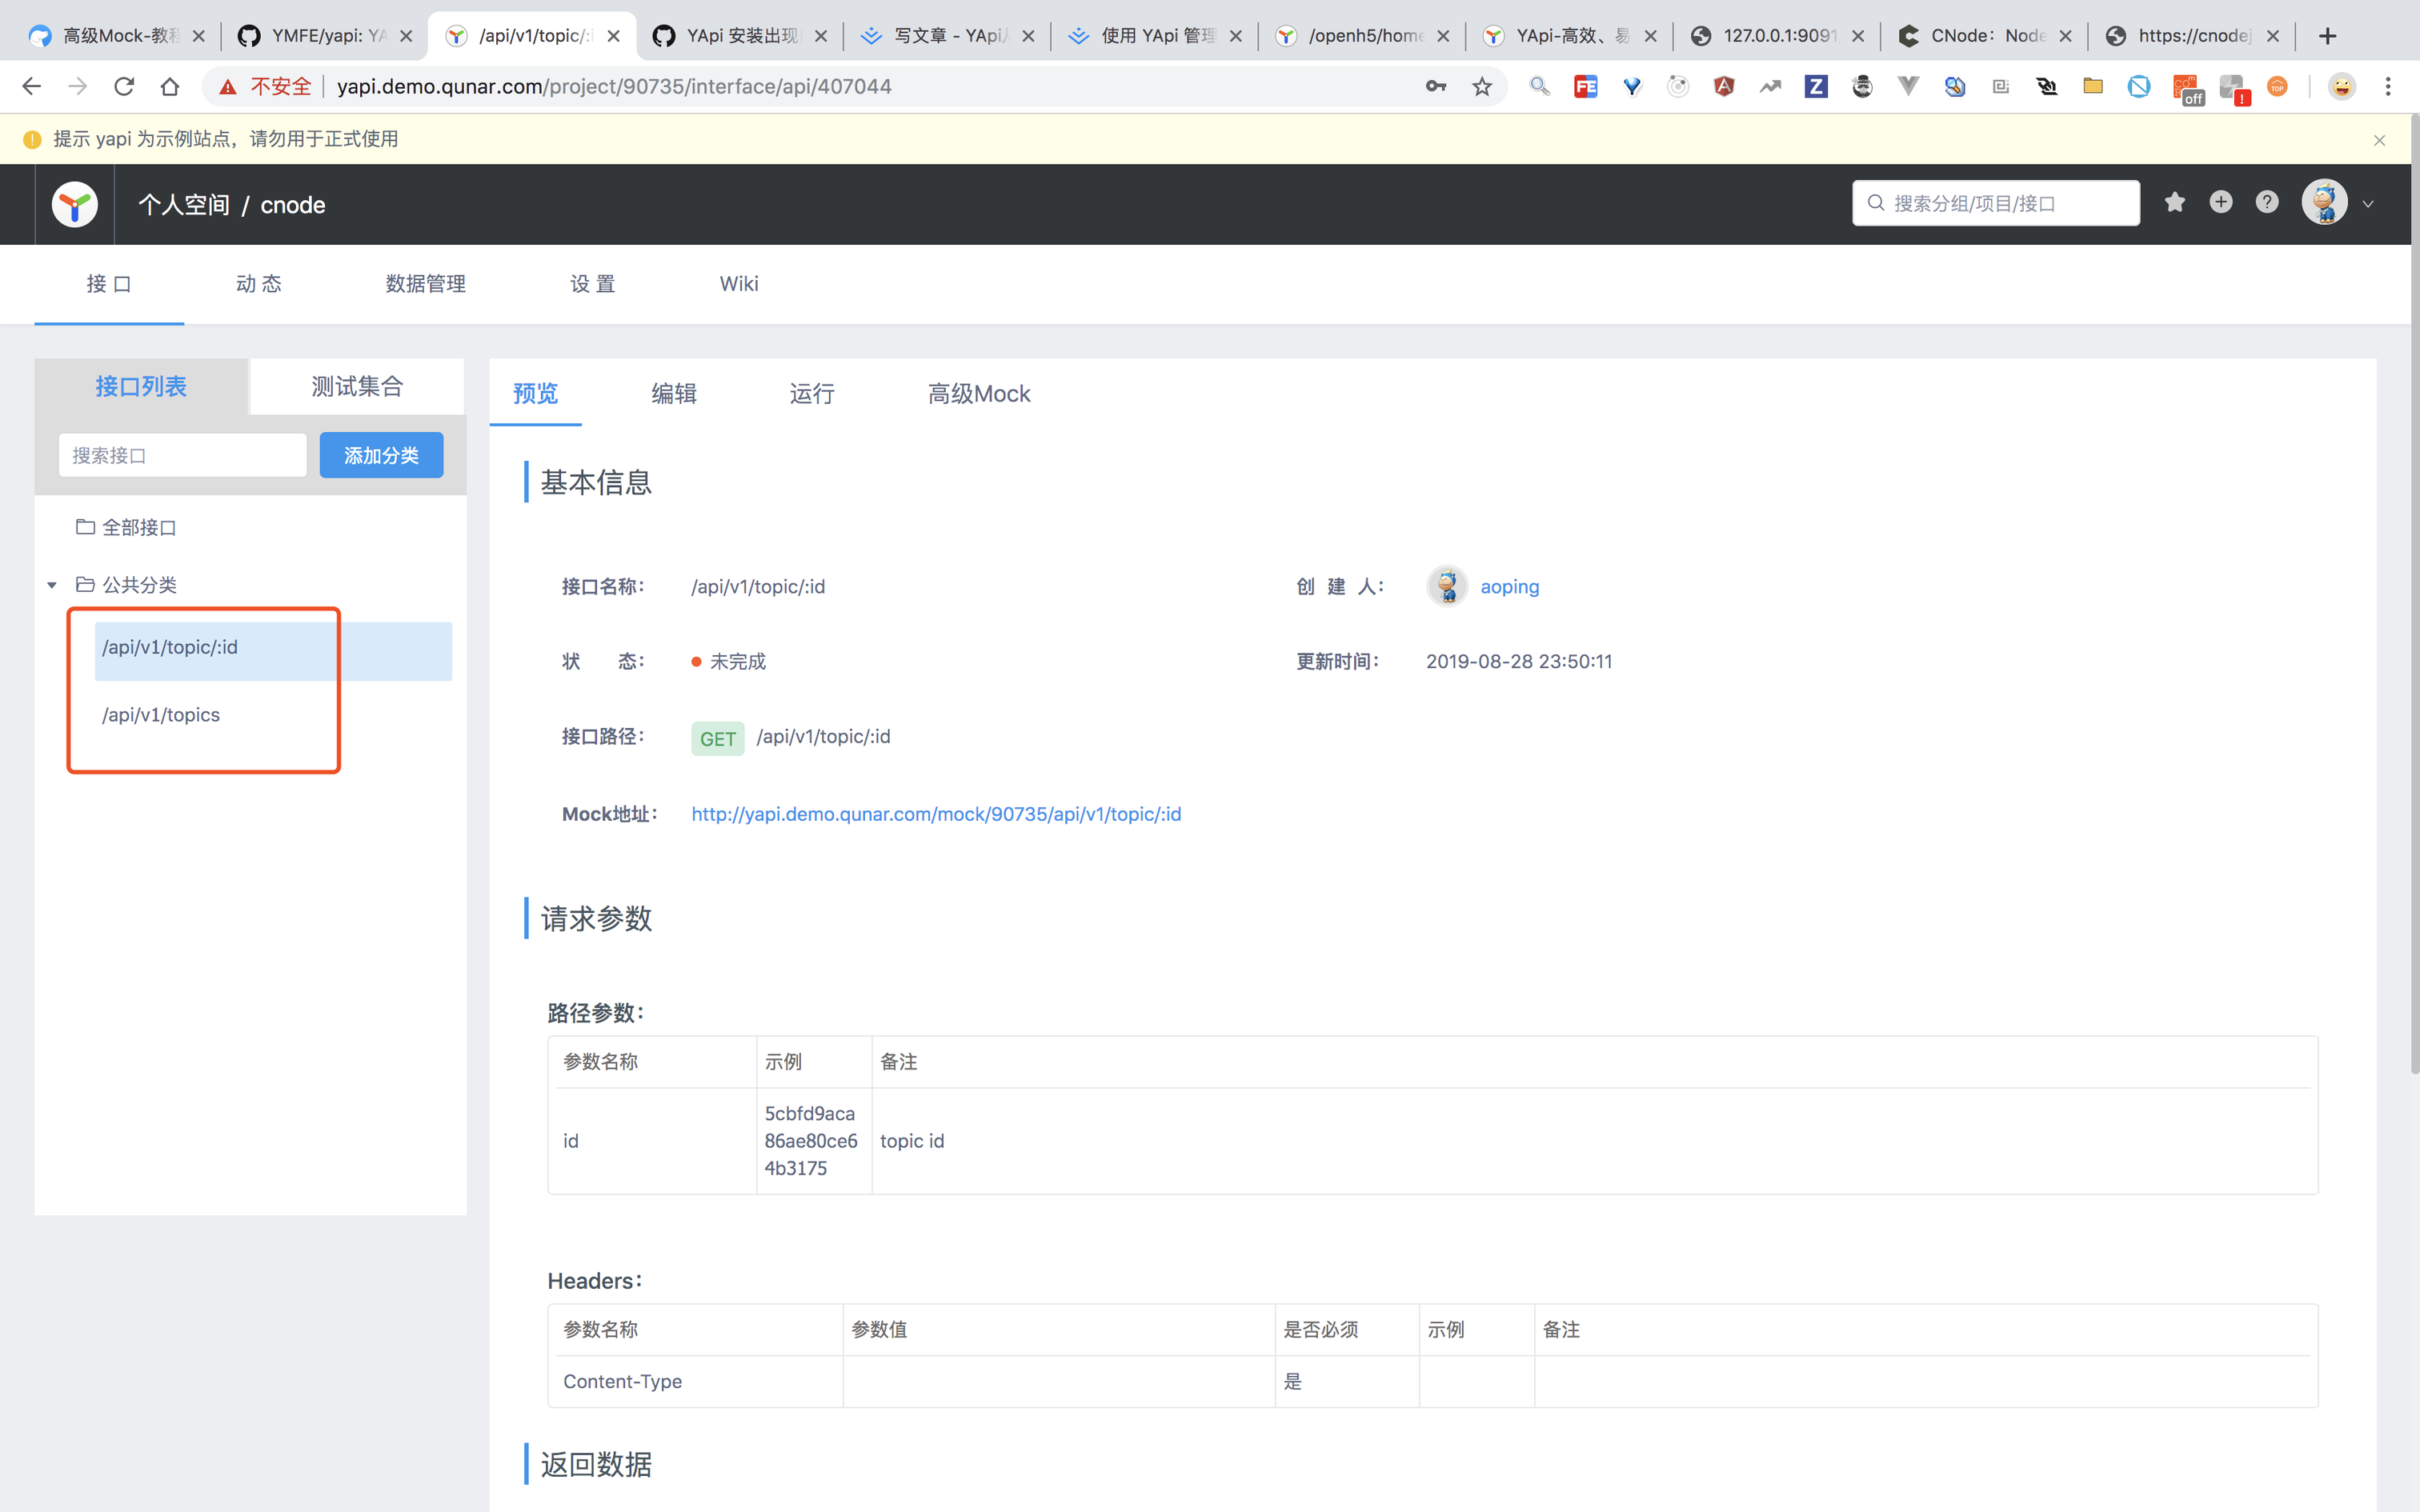Image resolution: width=2420 pixels, height=1512 pixels.
Task: Open Wiki tab
Action: click(x=739, y=284)
